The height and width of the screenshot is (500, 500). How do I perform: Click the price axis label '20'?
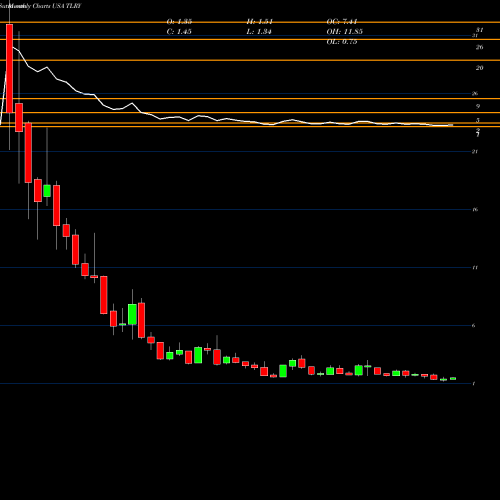pos(479,68)
